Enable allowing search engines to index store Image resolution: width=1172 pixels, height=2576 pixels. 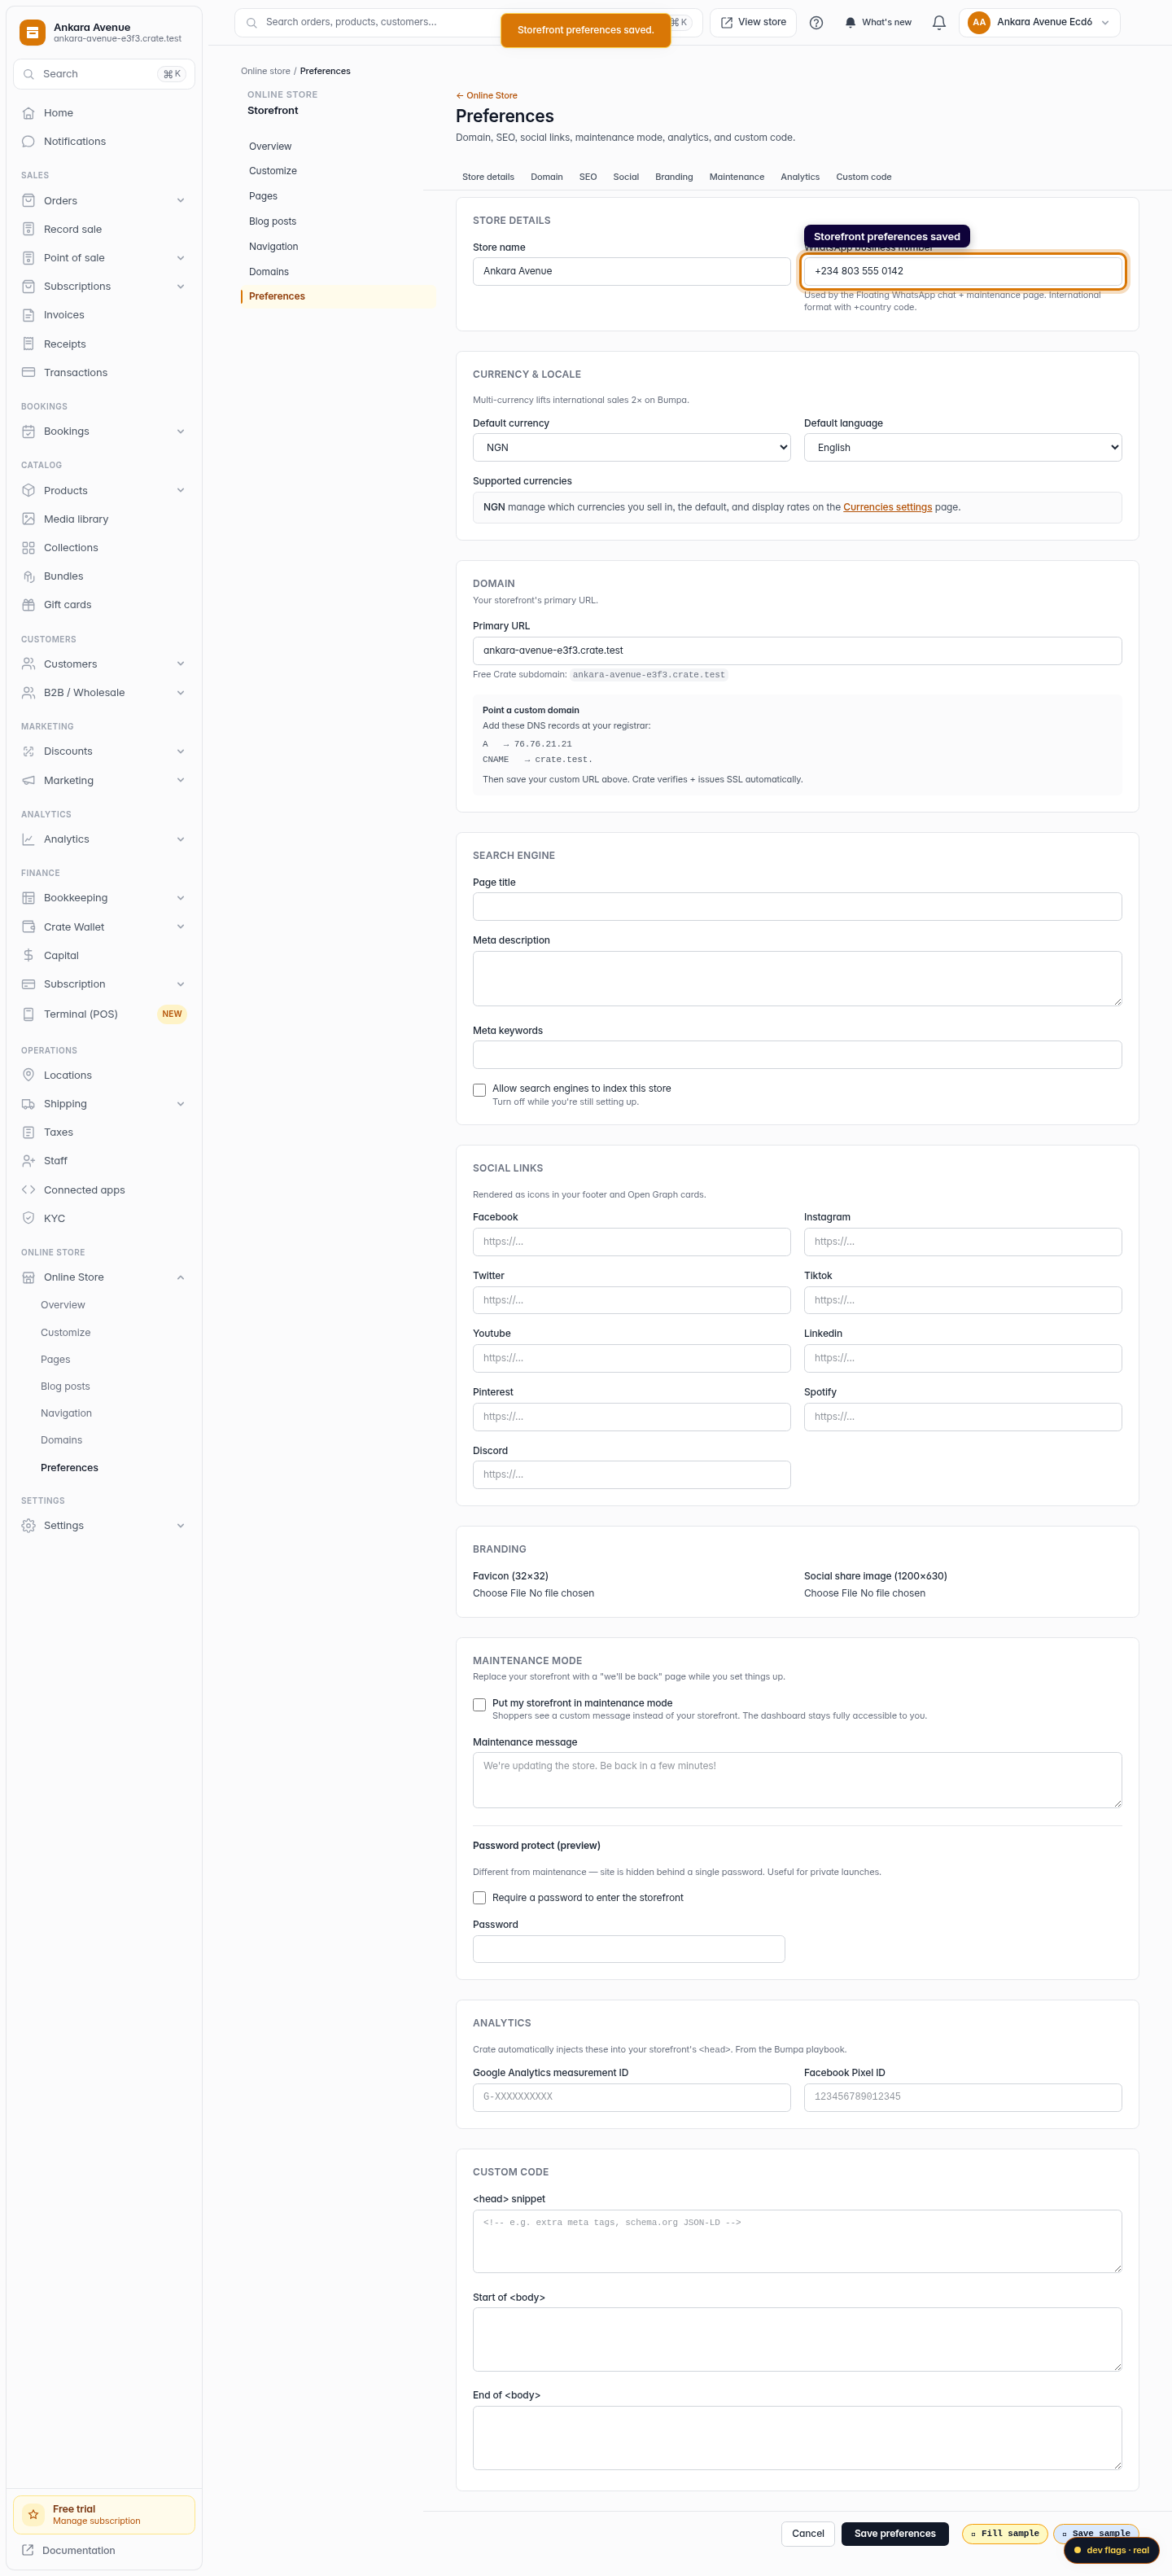(479, 1090)
